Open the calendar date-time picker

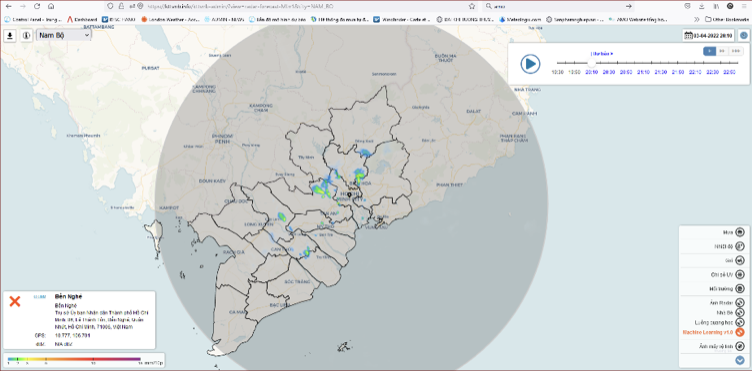coord(709,35)
